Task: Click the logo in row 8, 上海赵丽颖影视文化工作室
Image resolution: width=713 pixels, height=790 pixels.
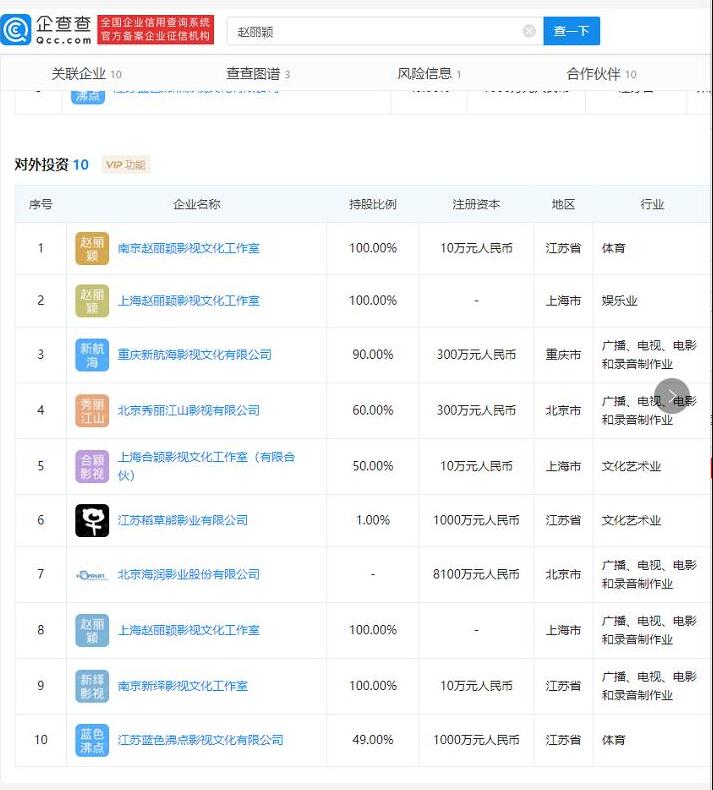Action: [x=92, y=630]
